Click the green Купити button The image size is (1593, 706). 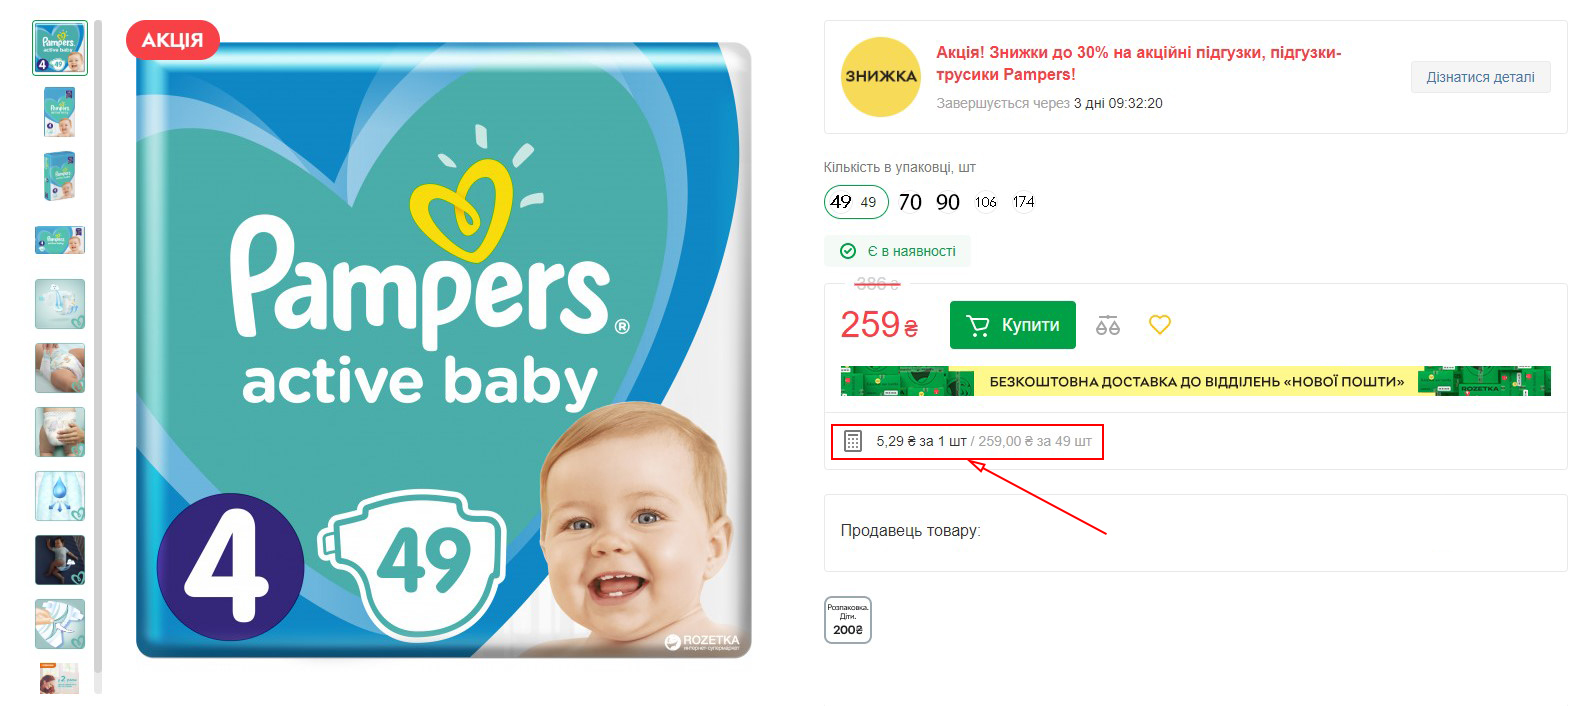1013,325
